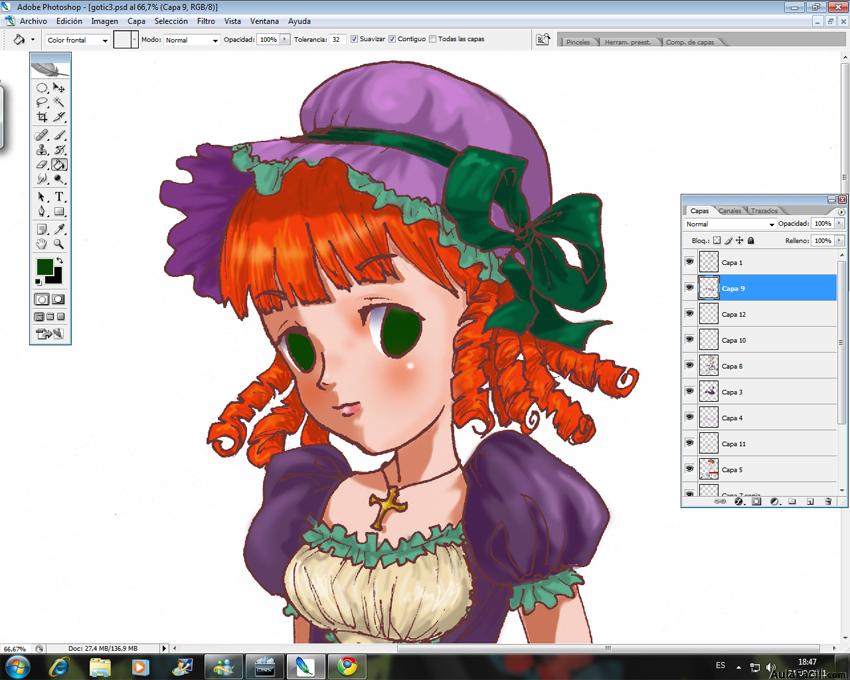Select the Brush tool
Image resolution: width=850 pixels, height=680 pixels.
[59, 135]
